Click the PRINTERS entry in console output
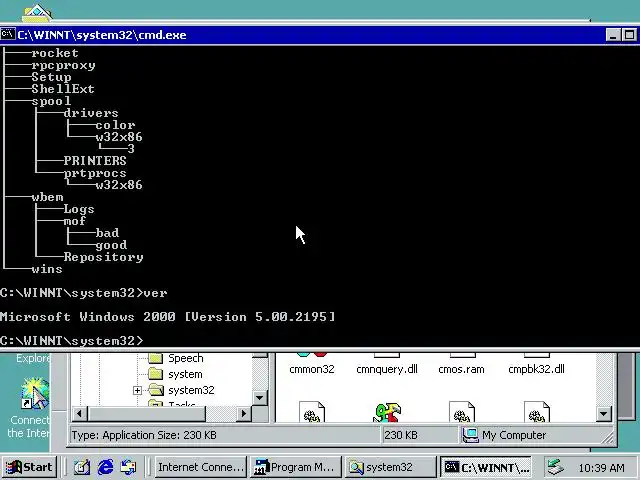 [95, 161]
